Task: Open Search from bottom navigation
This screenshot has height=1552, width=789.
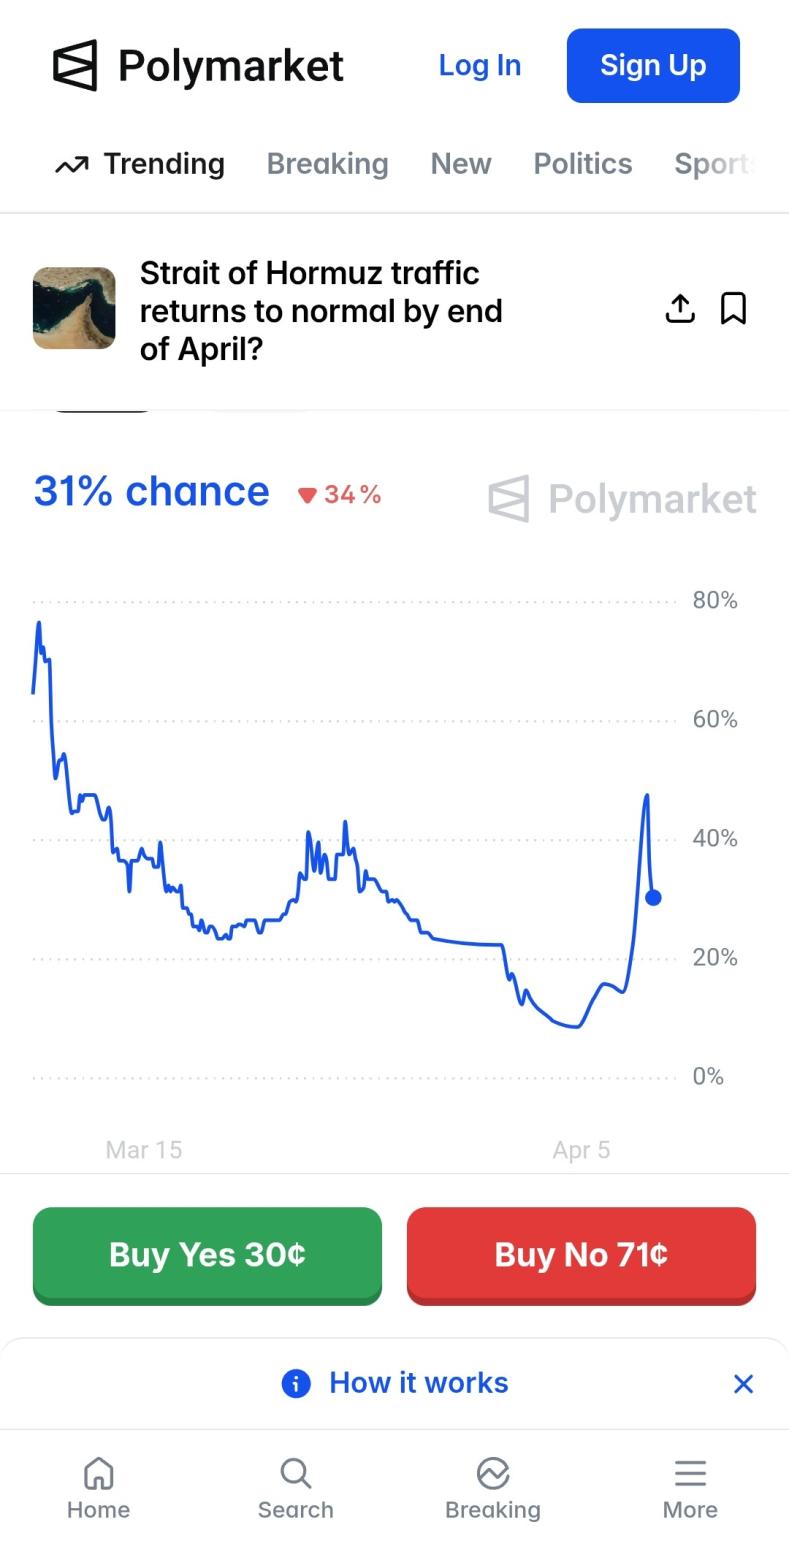Action: [x=295, y=1487]
